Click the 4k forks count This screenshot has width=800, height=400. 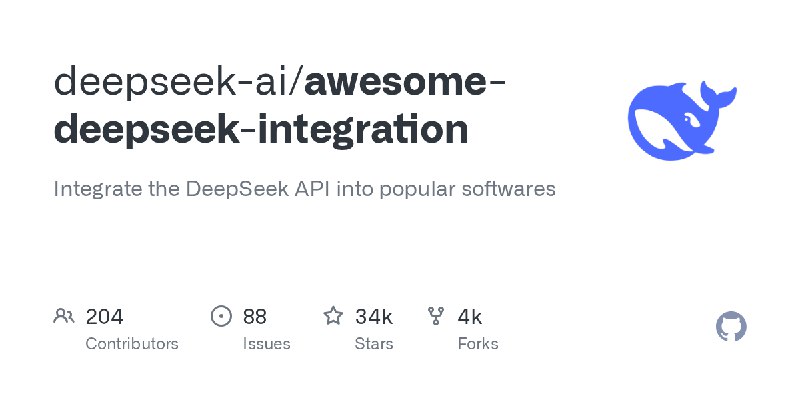tap(470, 317)
